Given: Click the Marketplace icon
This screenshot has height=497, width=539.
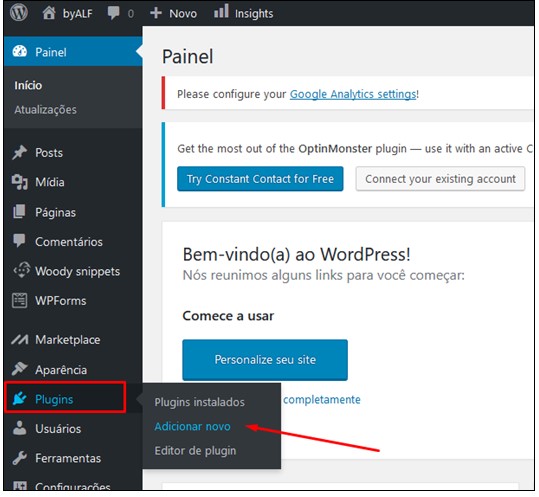Looking at the screenshot, I should coord(20,340).
